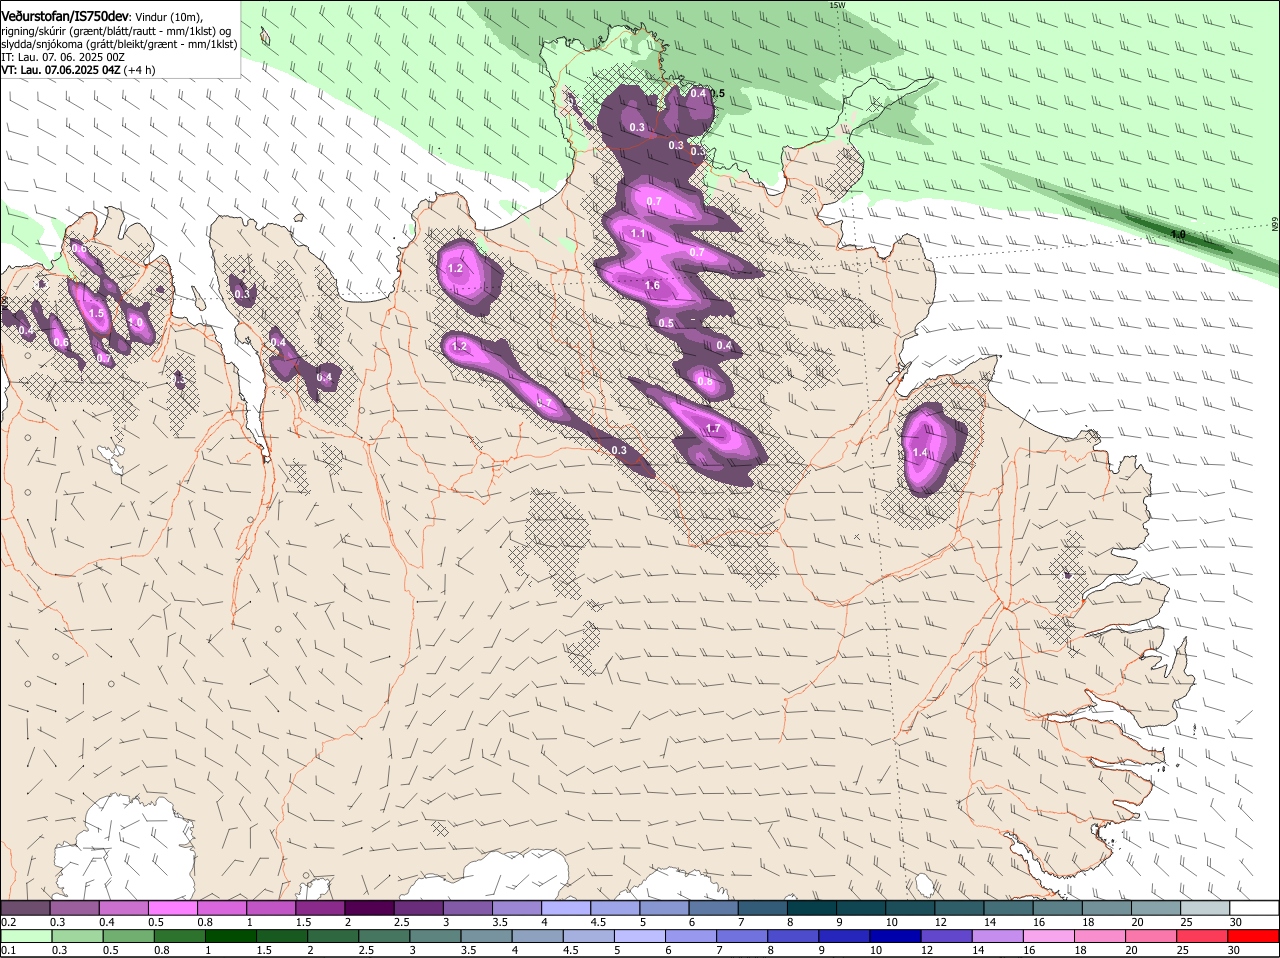
Task: Click the 1.0 label on the dark green rain band
Action: (1178, 235)
